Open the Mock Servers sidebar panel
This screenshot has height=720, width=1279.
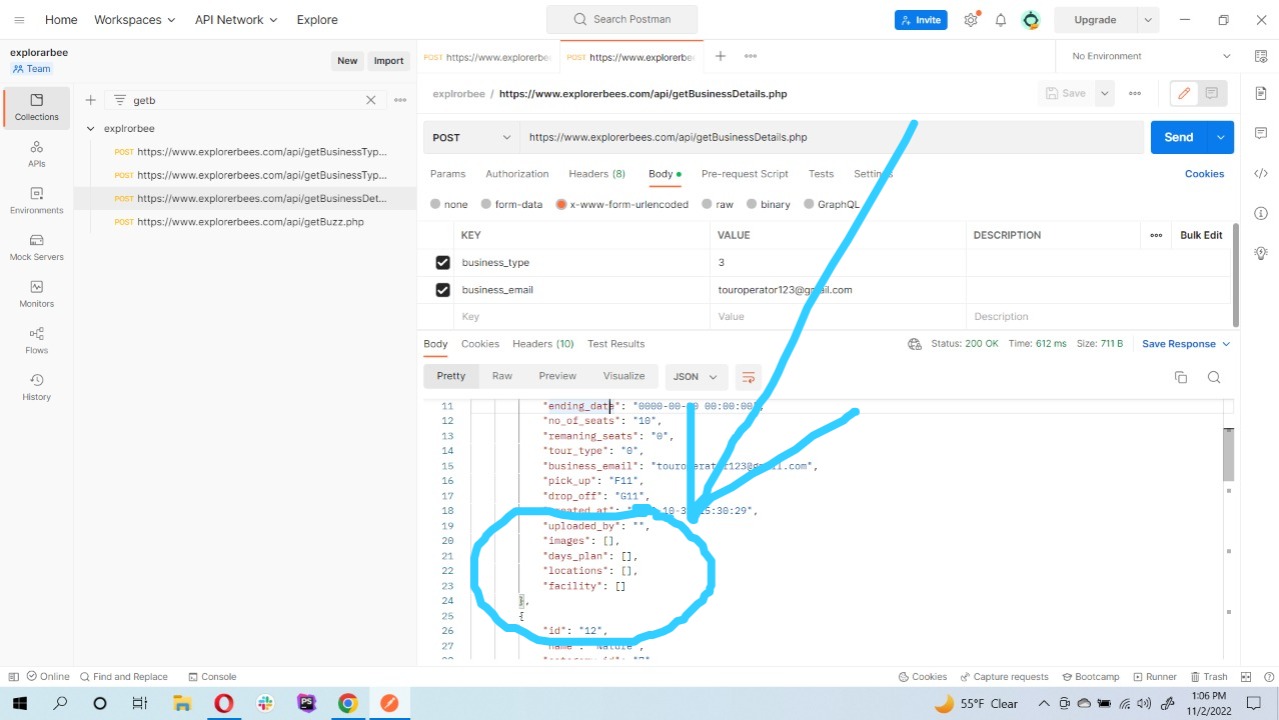pos(37,248)
